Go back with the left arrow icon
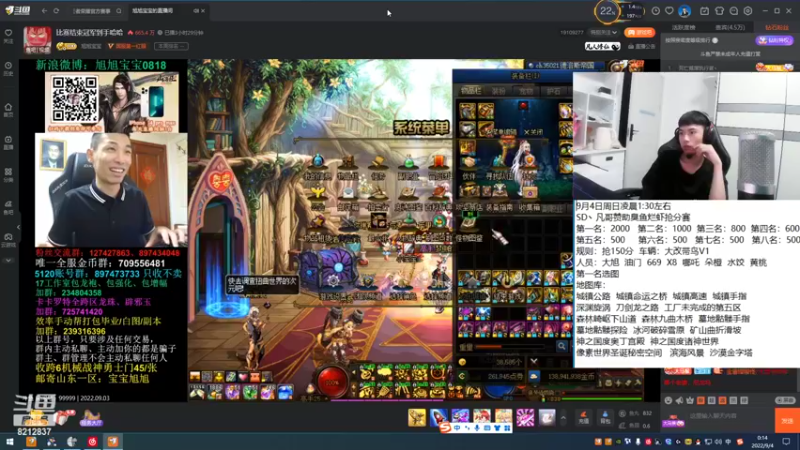 coord(44,11)
